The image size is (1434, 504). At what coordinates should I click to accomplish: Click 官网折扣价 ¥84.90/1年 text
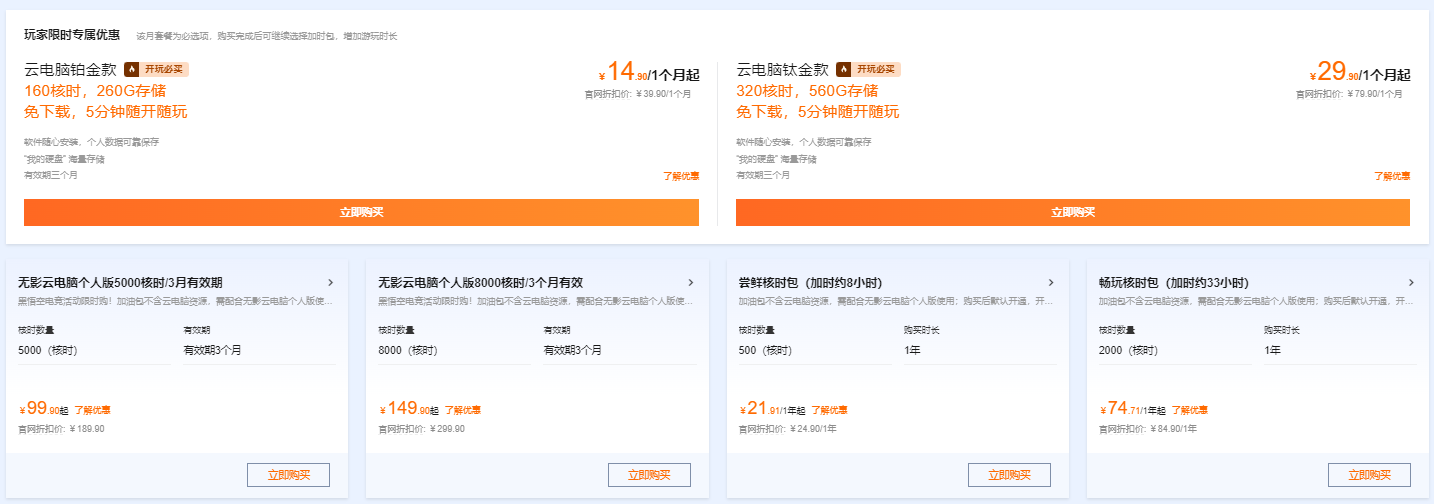(x=1147, y=429)
